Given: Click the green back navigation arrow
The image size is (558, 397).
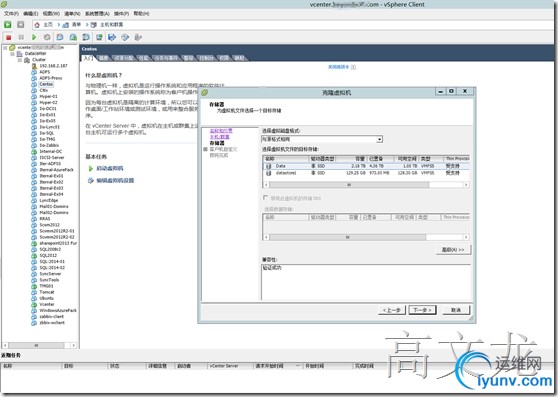Looking at the screenshot, I should point(7,25).
